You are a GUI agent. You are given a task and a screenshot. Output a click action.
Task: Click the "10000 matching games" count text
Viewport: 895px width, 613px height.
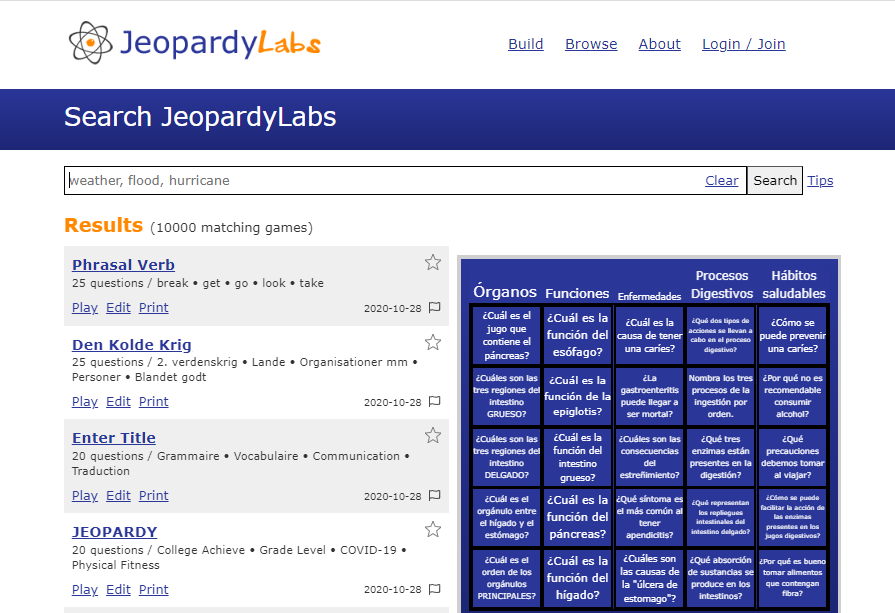[x=232, y=228]
